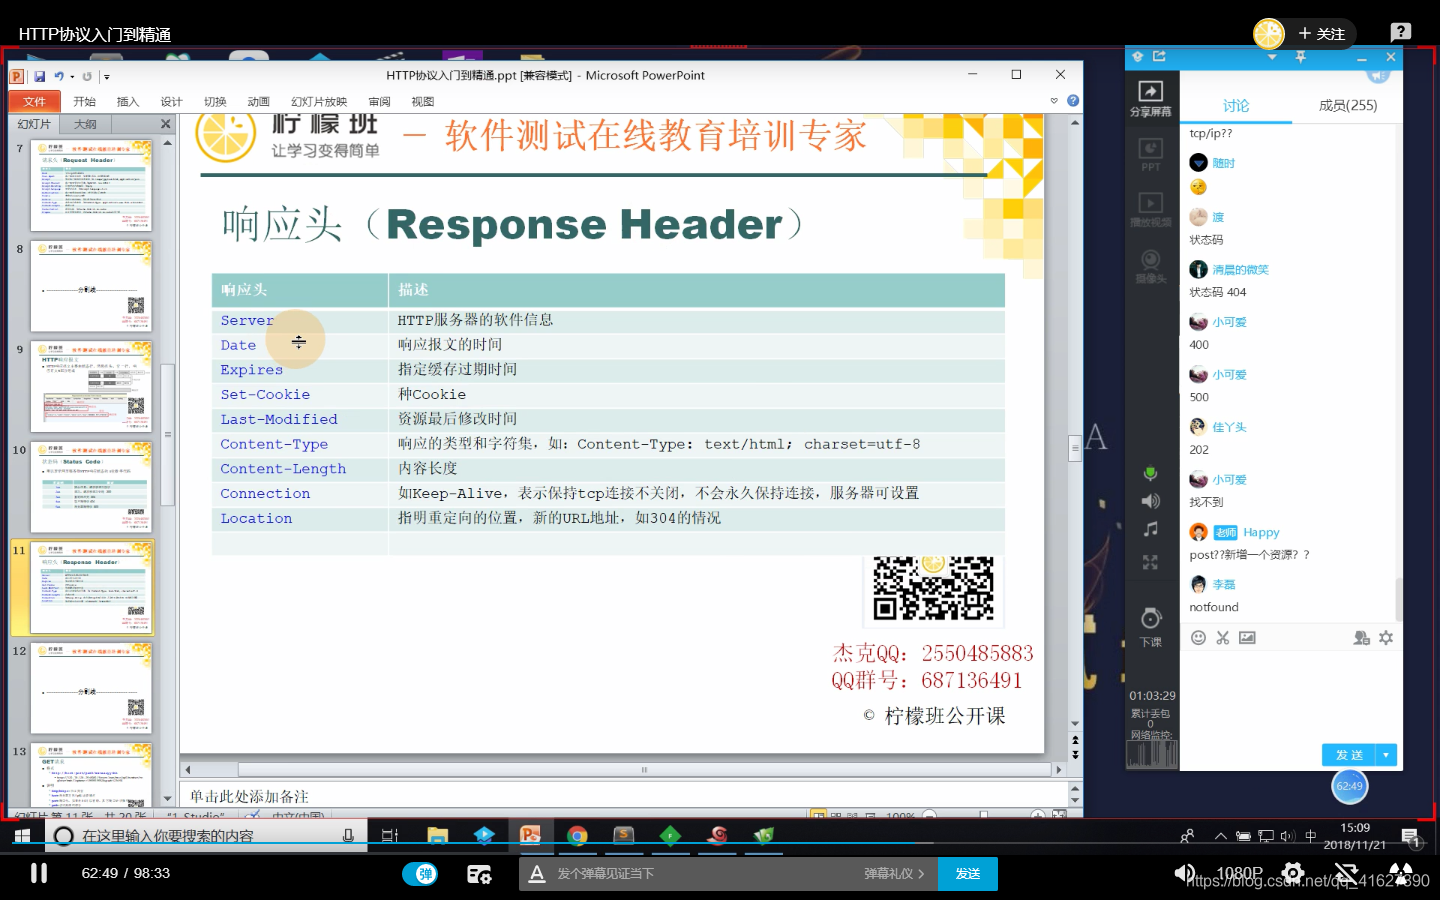Follow the uploader with +关注
The image size is (1440, 900).
click(1321, 34)
